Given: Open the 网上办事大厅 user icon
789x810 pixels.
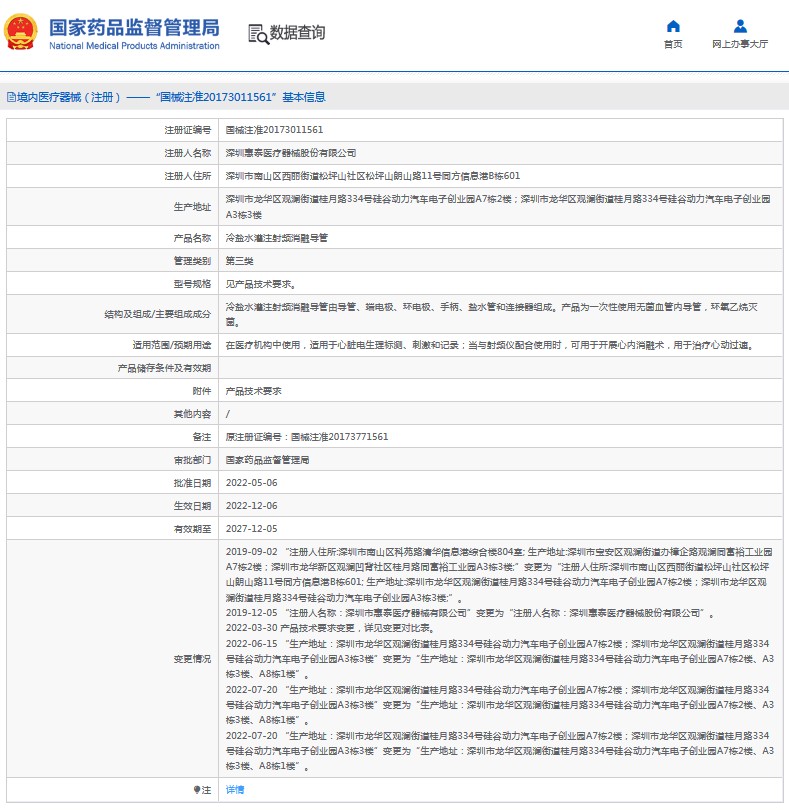Looking at the screenshot, I should tap(740, 26).
